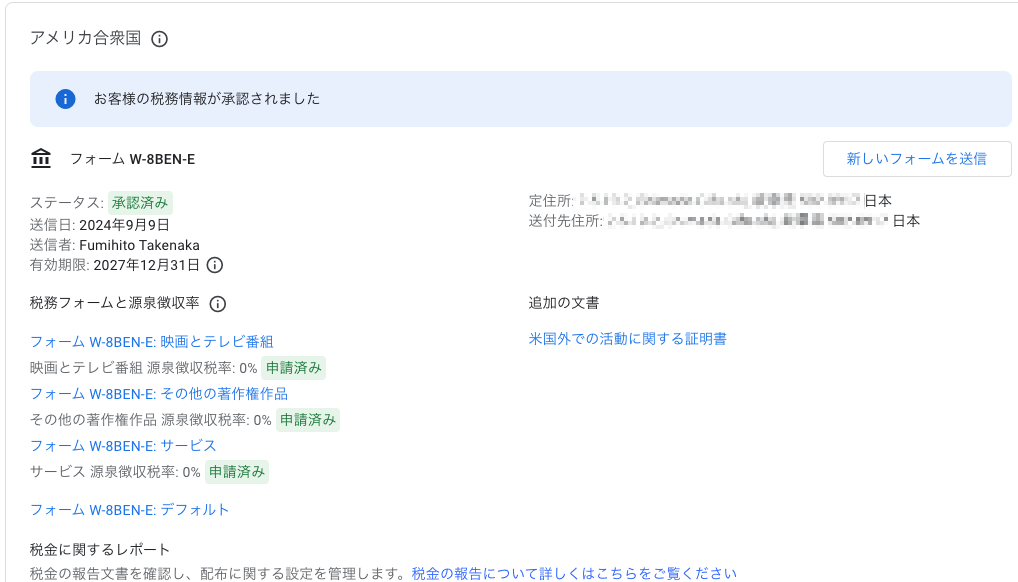Click info icon beside 税務フォームと源泉徴収率
The width and height of the screenshot is (1018, 582).
pos(217,303)
